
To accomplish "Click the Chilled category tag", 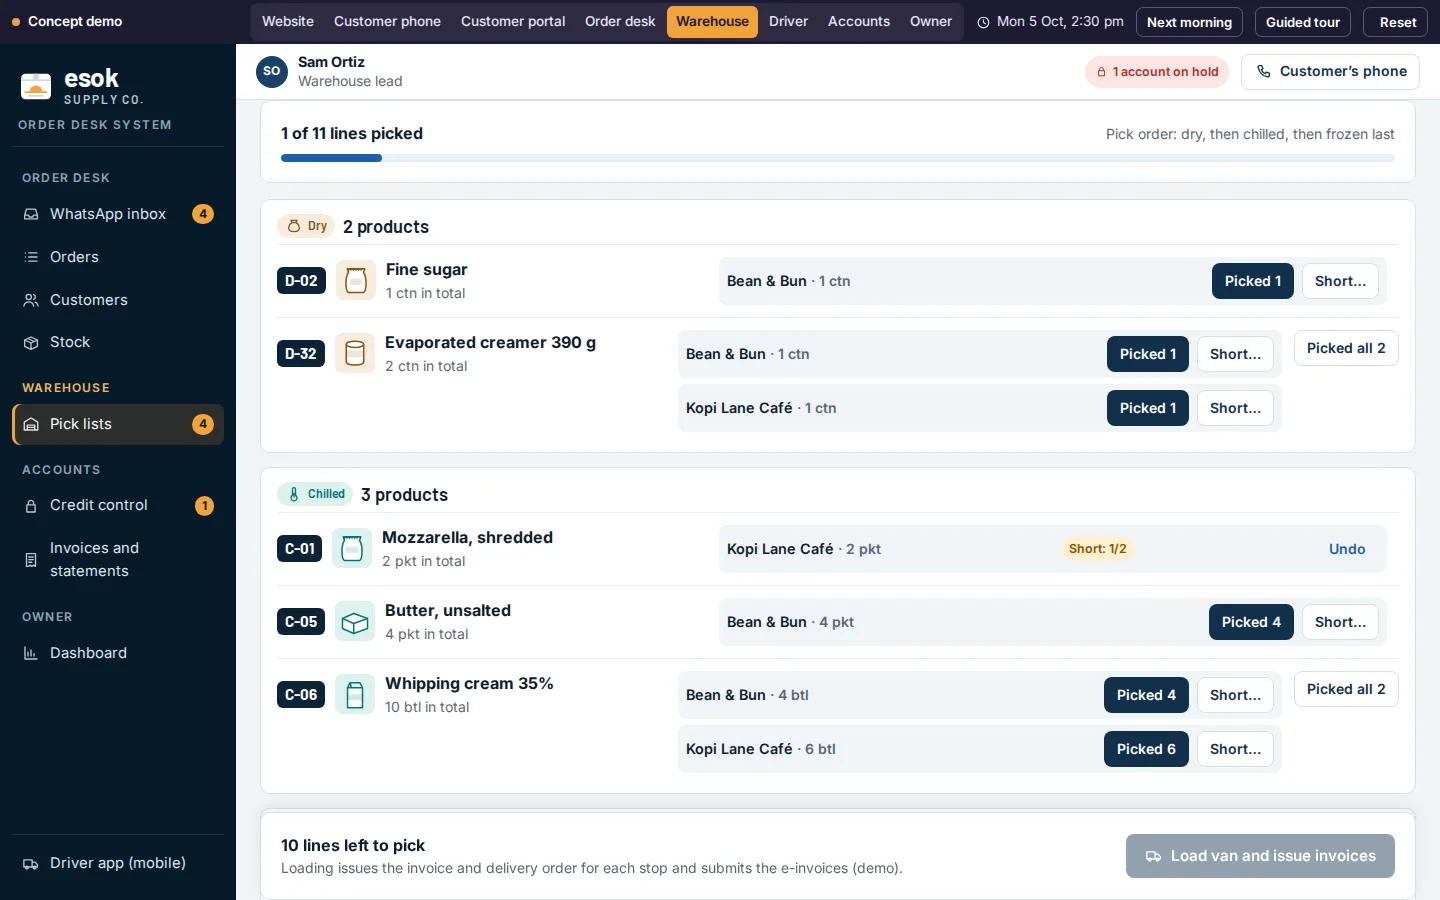I will pos(315,494).
